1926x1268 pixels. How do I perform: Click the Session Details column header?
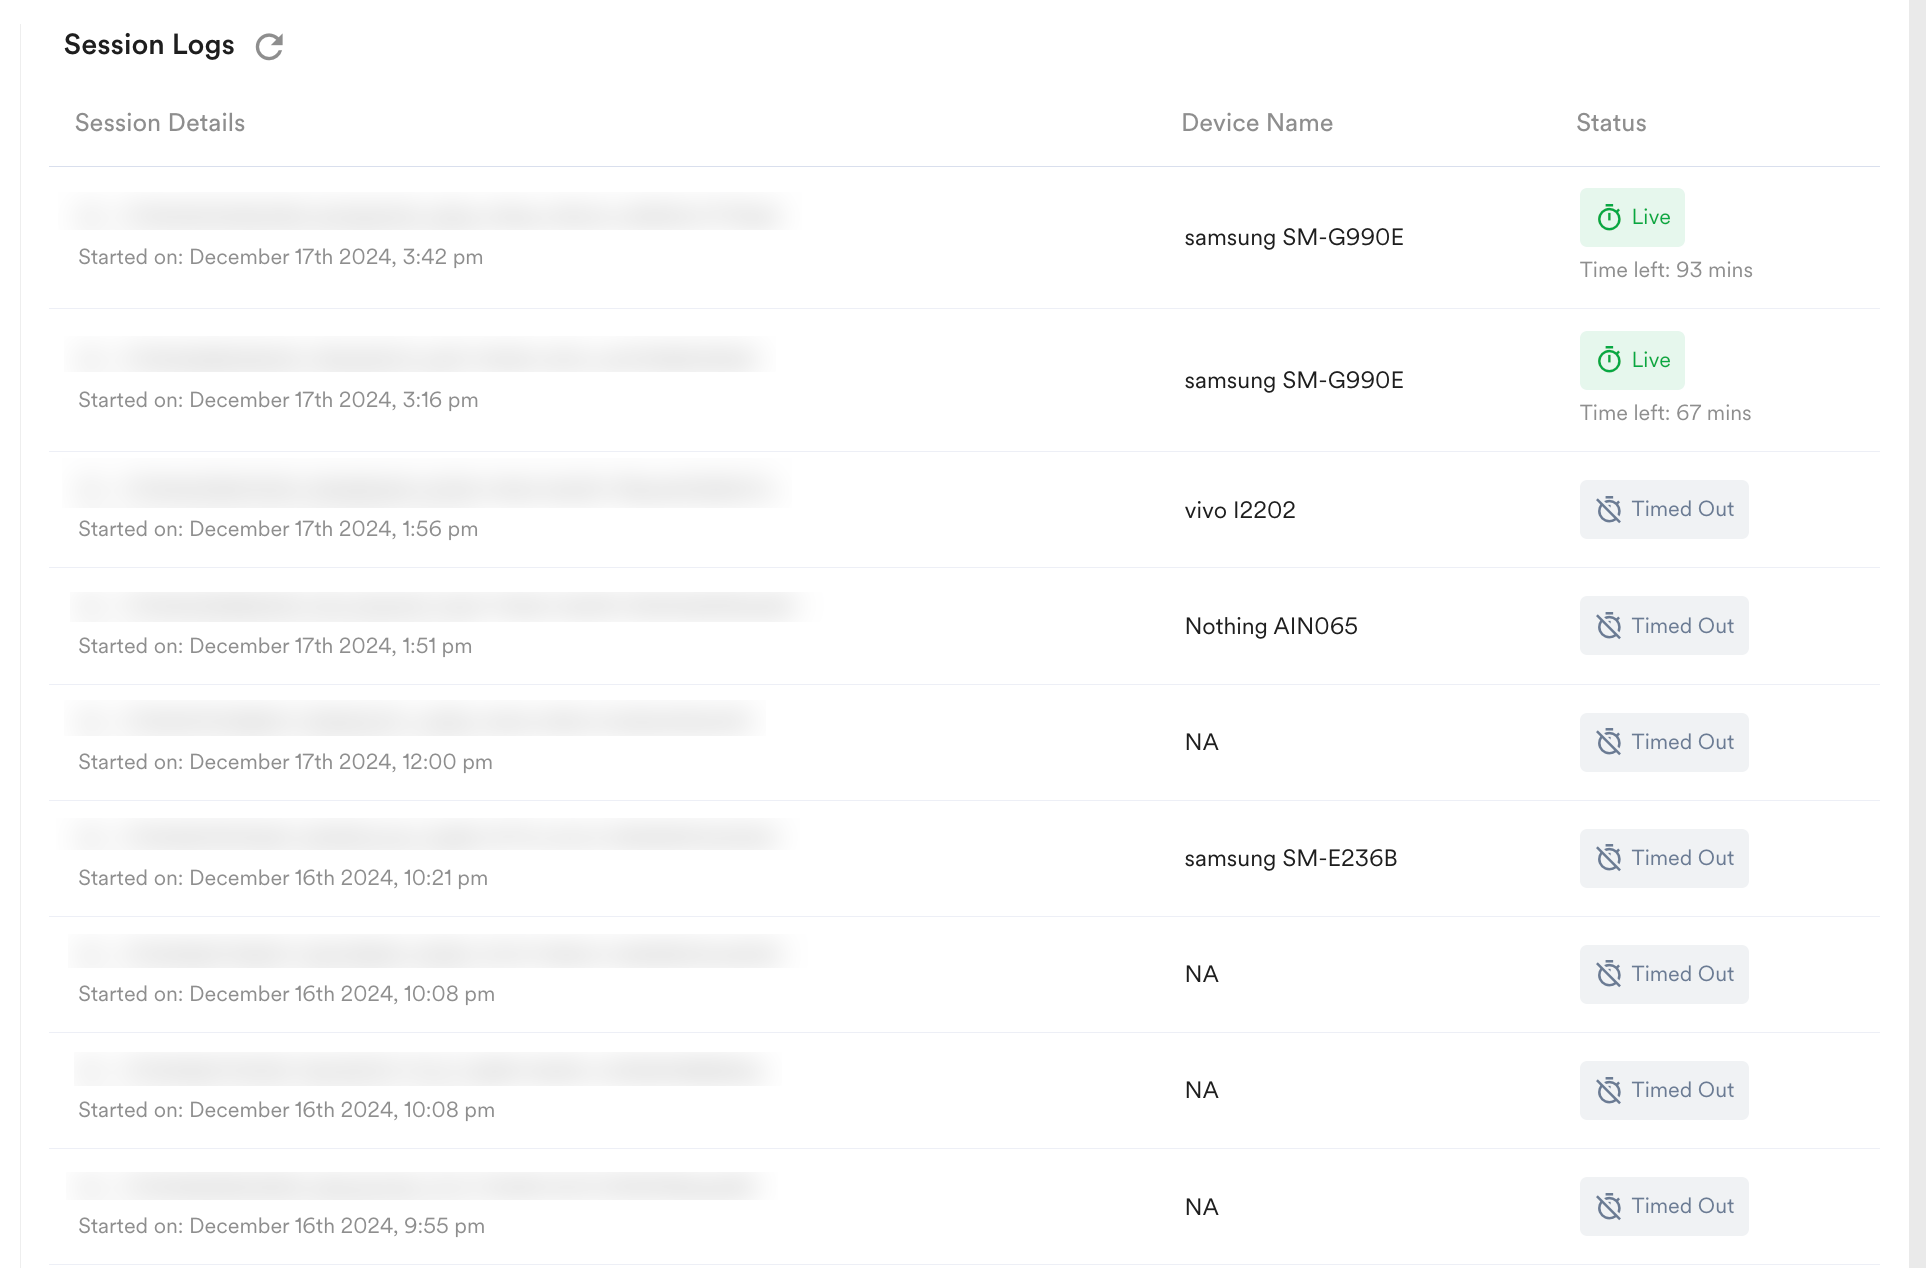coord(160,123)
